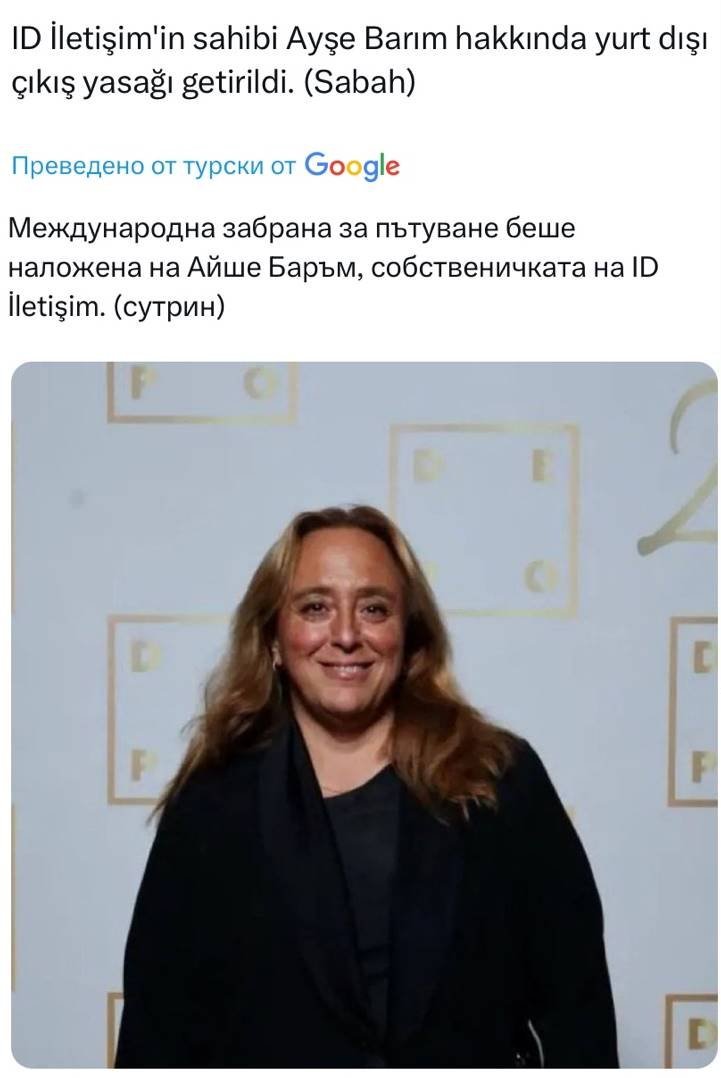
Task: Click the woman's black jacket in the photo
Action: coord(364,908)
